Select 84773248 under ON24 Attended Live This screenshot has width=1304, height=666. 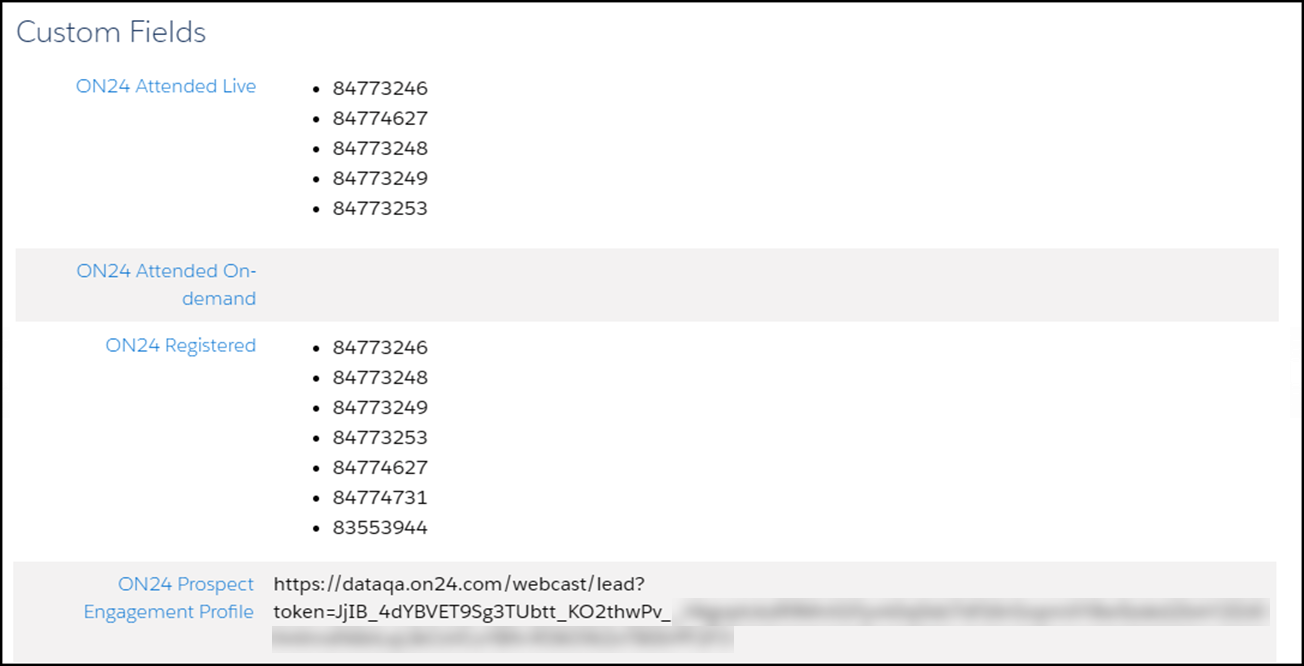[x=380, y=148]
